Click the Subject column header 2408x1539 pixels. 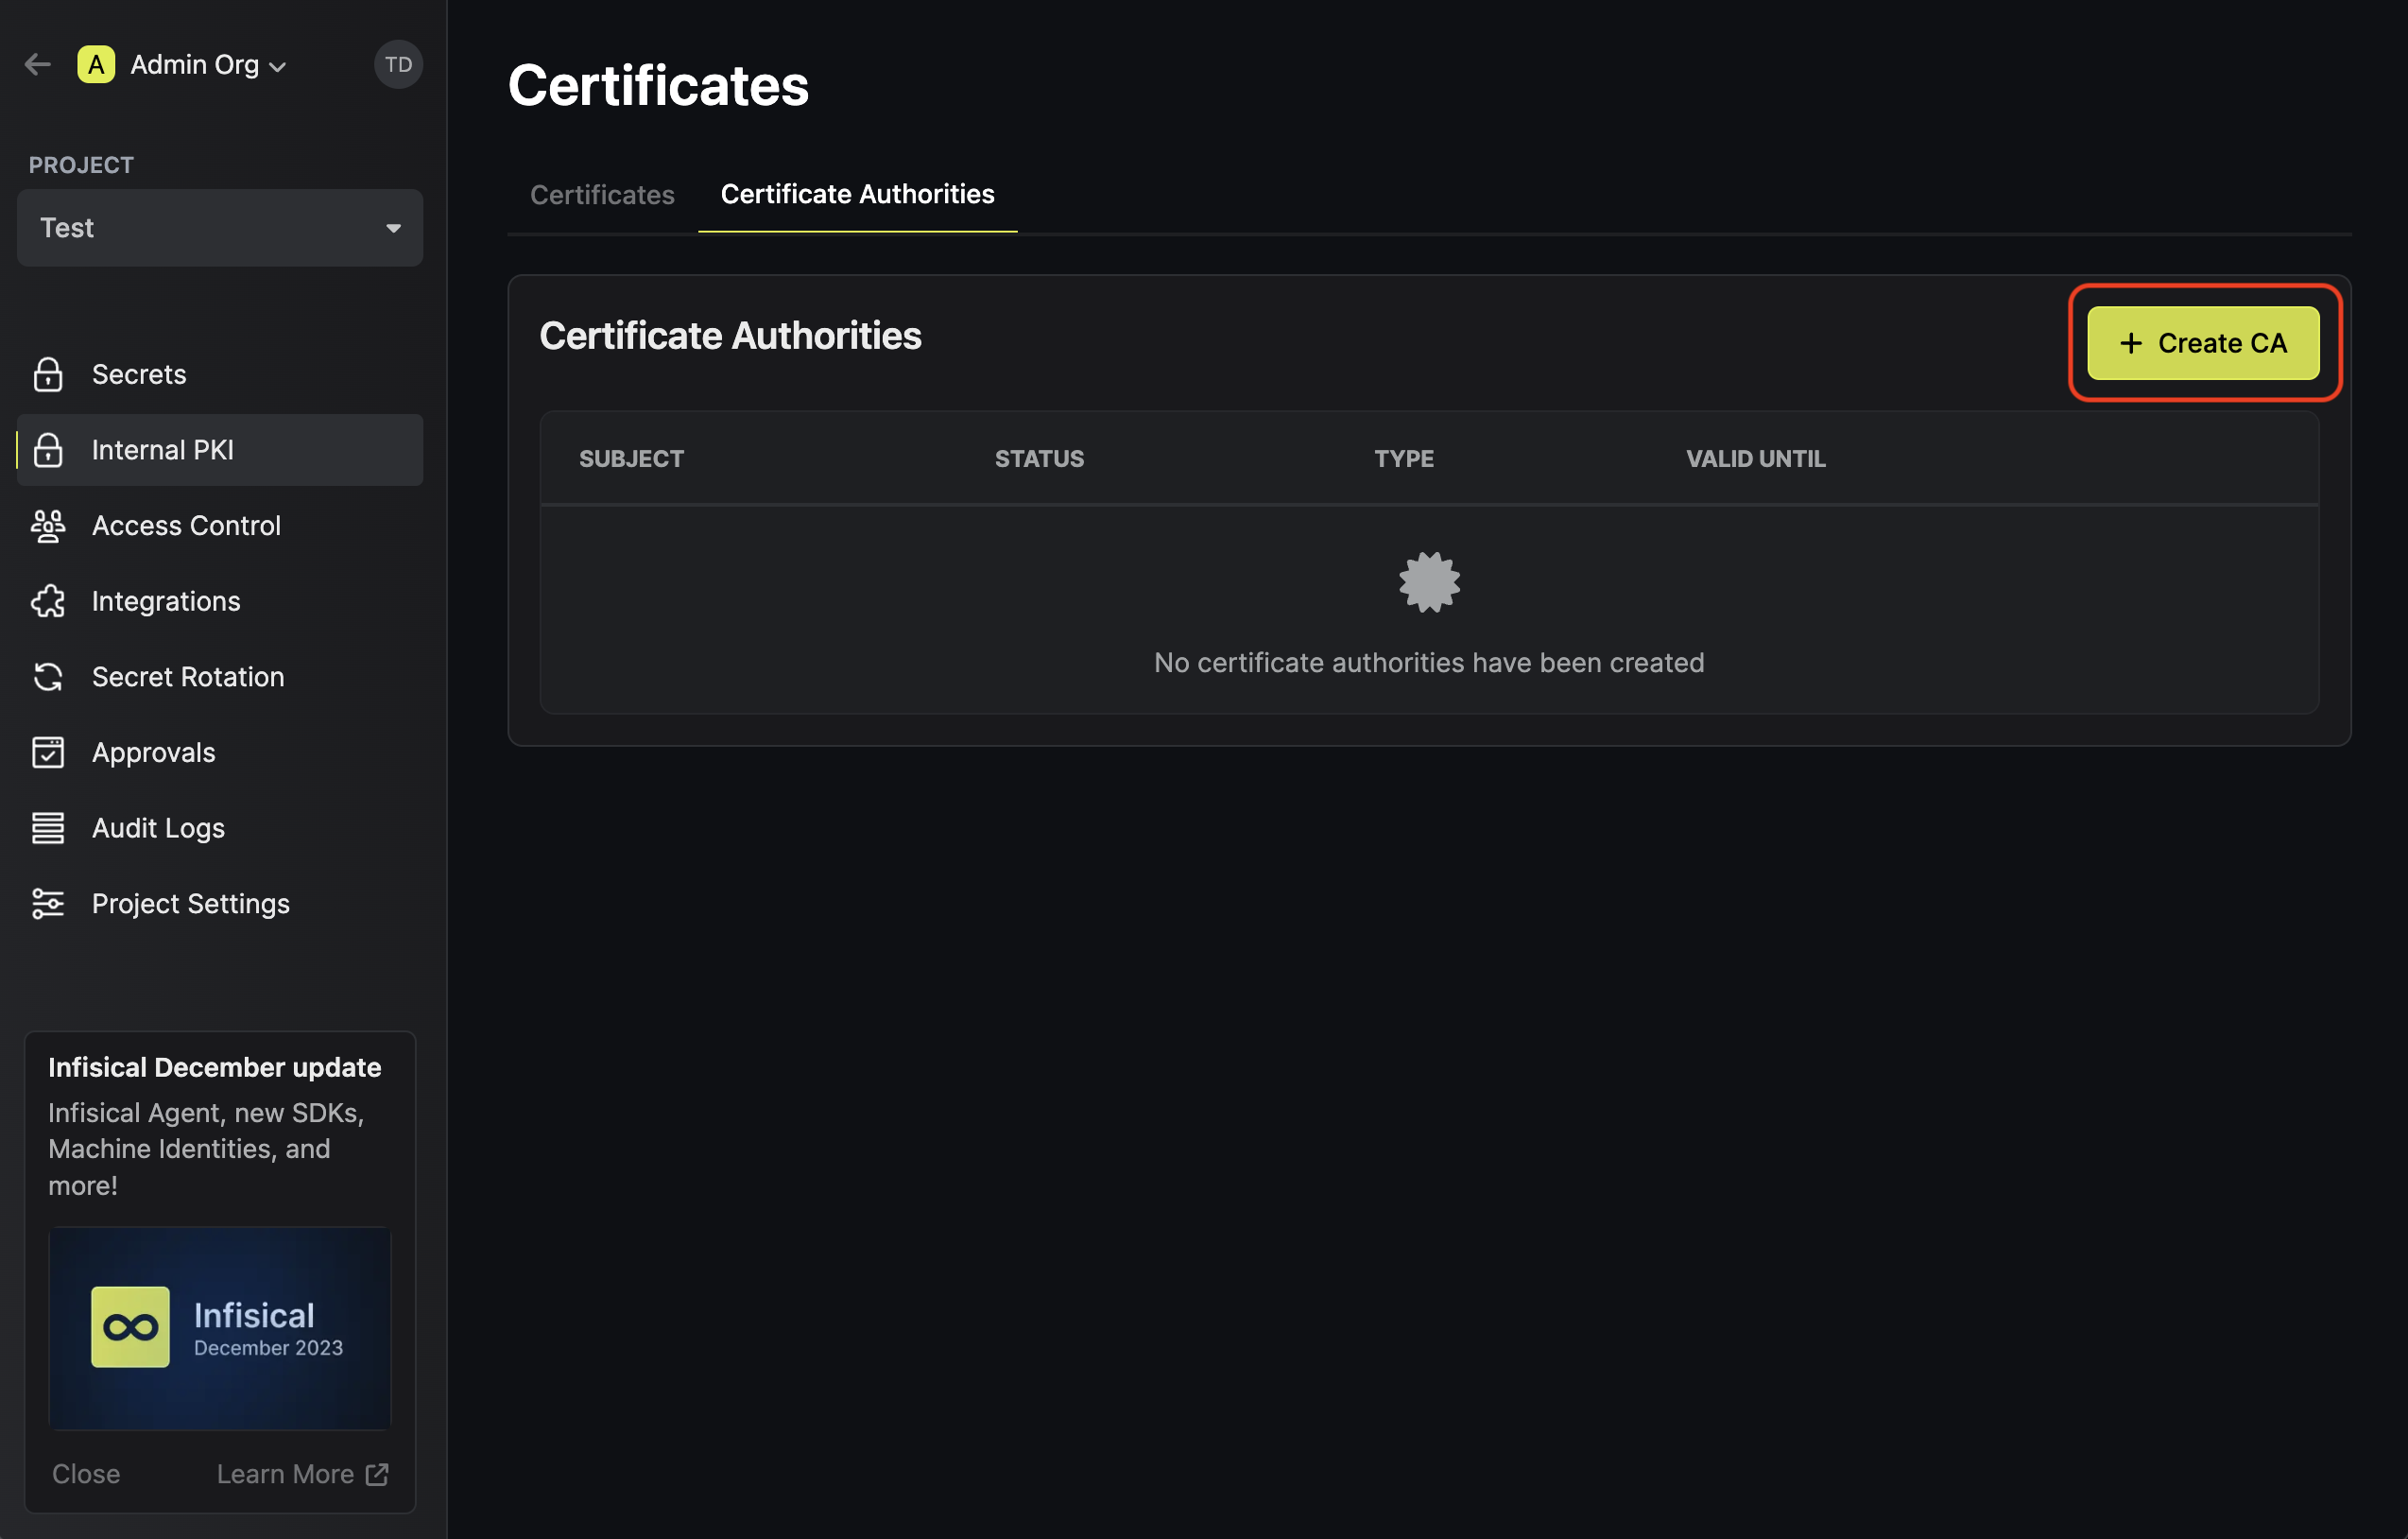click(631, 459)
